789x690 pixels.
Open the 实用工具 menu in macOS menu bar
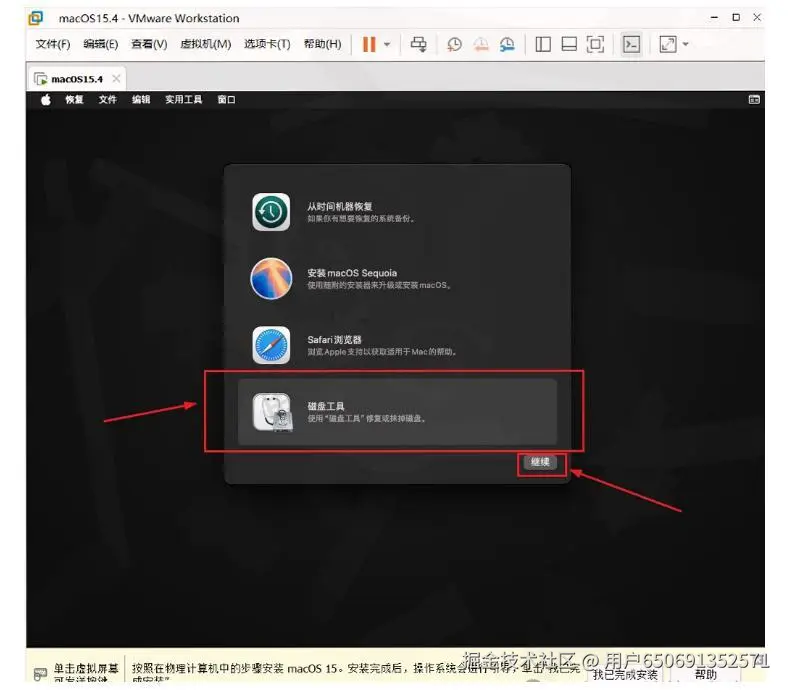[x=183, y=100]
